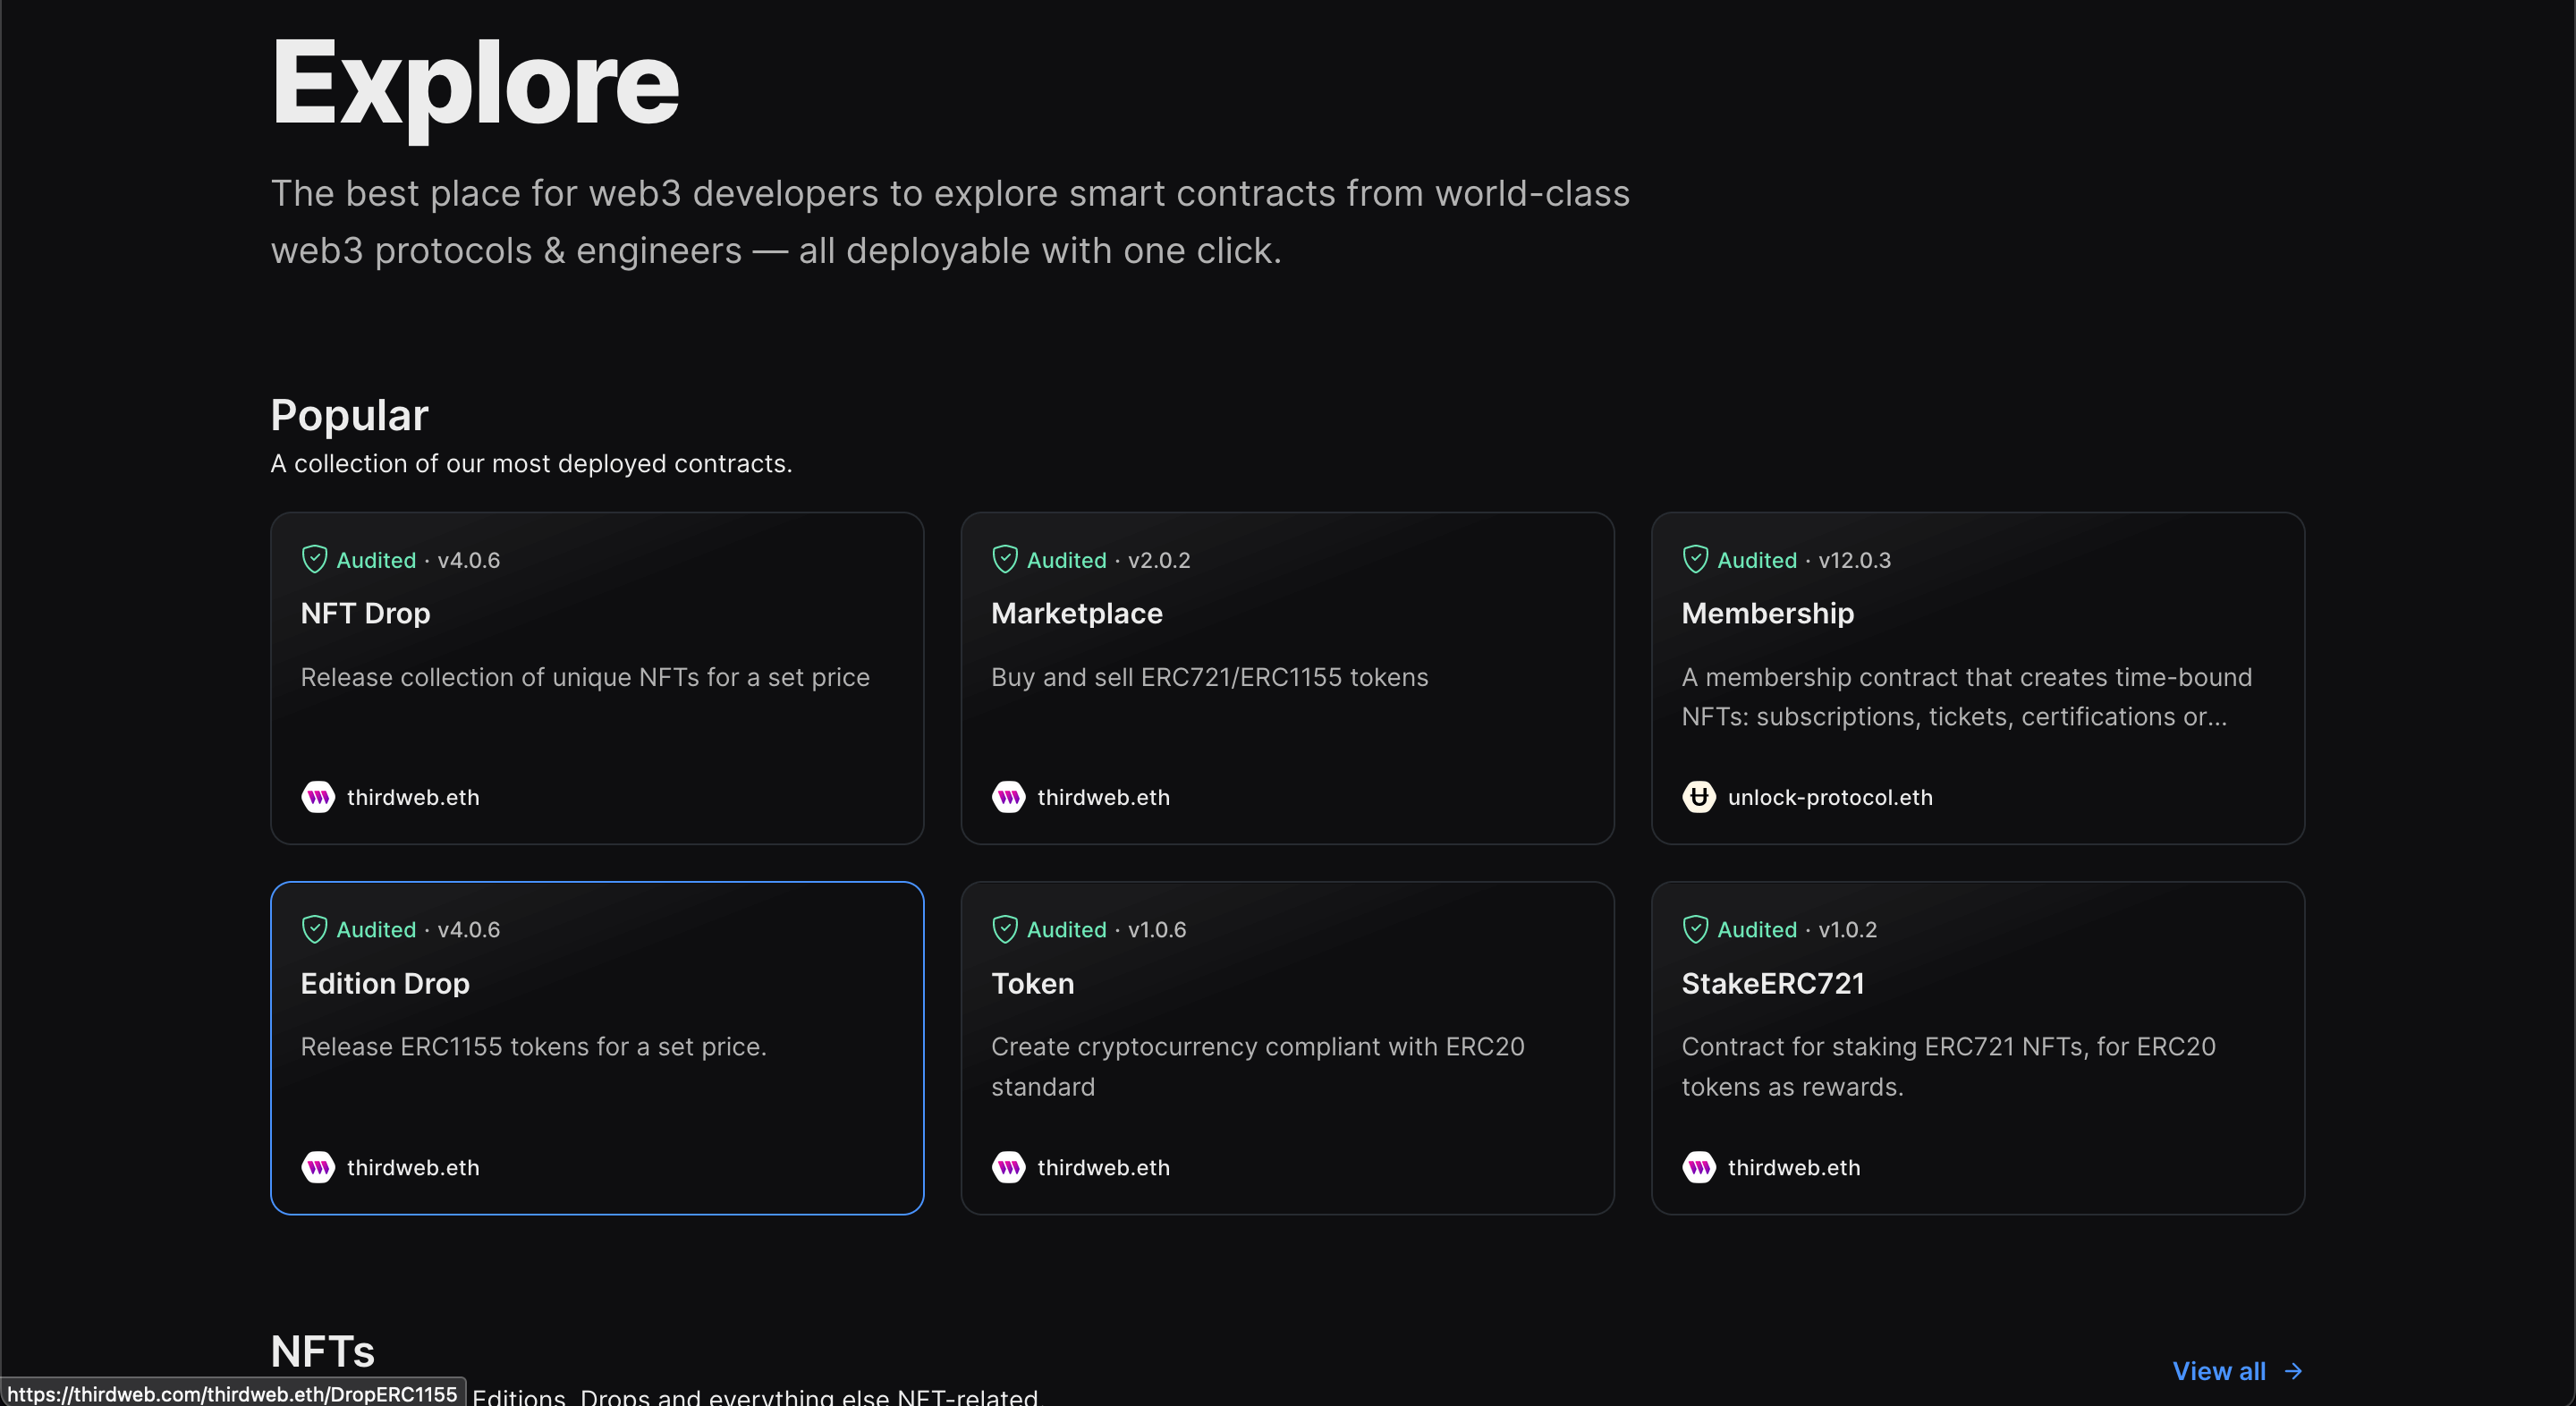Click the Audited shield icon on Membership
This screenshot has height=1406, width=2576.
(1694, 559)
